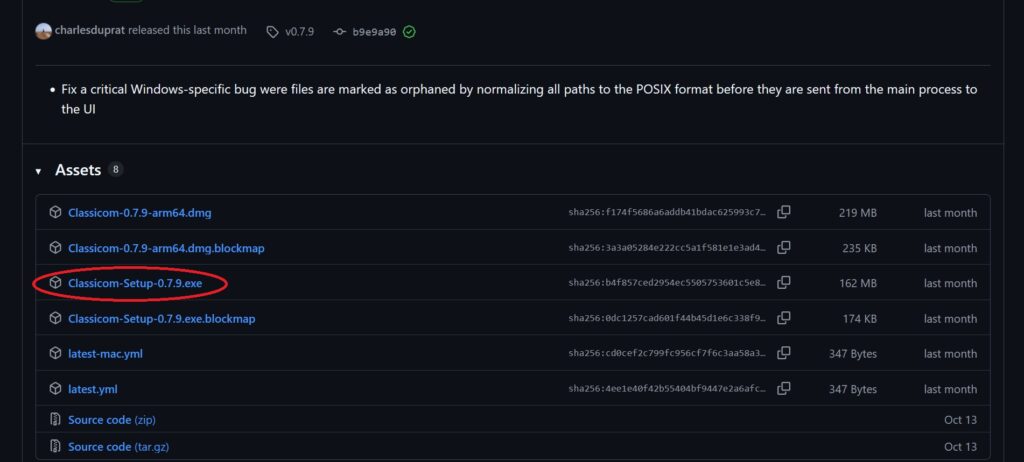Click the tag icon beside v0.7.9
Screen dimensions: 1024x462
click(x=272, y=31)
